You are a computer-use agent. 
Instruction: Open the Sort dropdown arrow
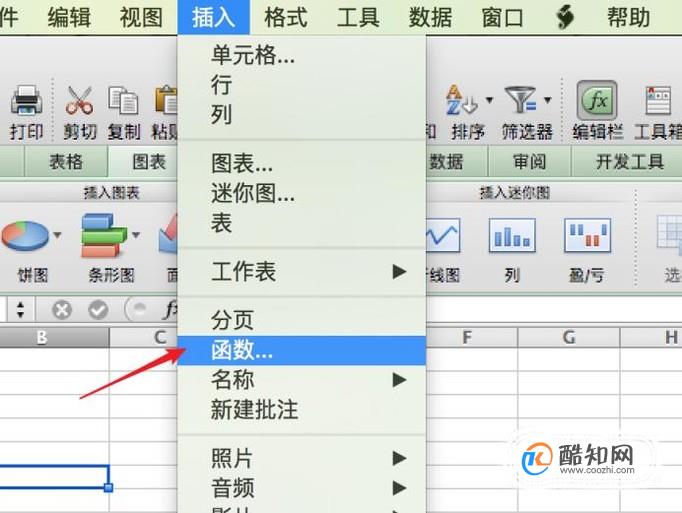click(x=489, y=100)
